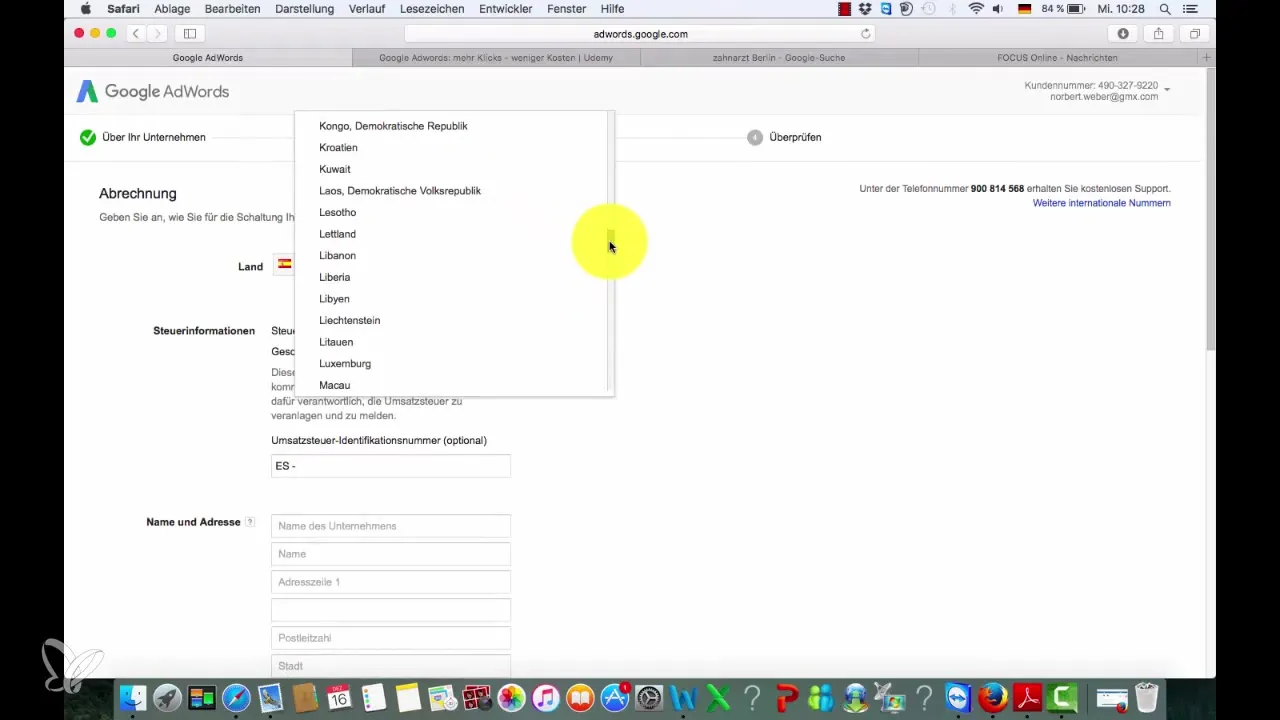Focus the Safari address bar
Viewport: 1280px width, 720px height.
coord(640,33)
